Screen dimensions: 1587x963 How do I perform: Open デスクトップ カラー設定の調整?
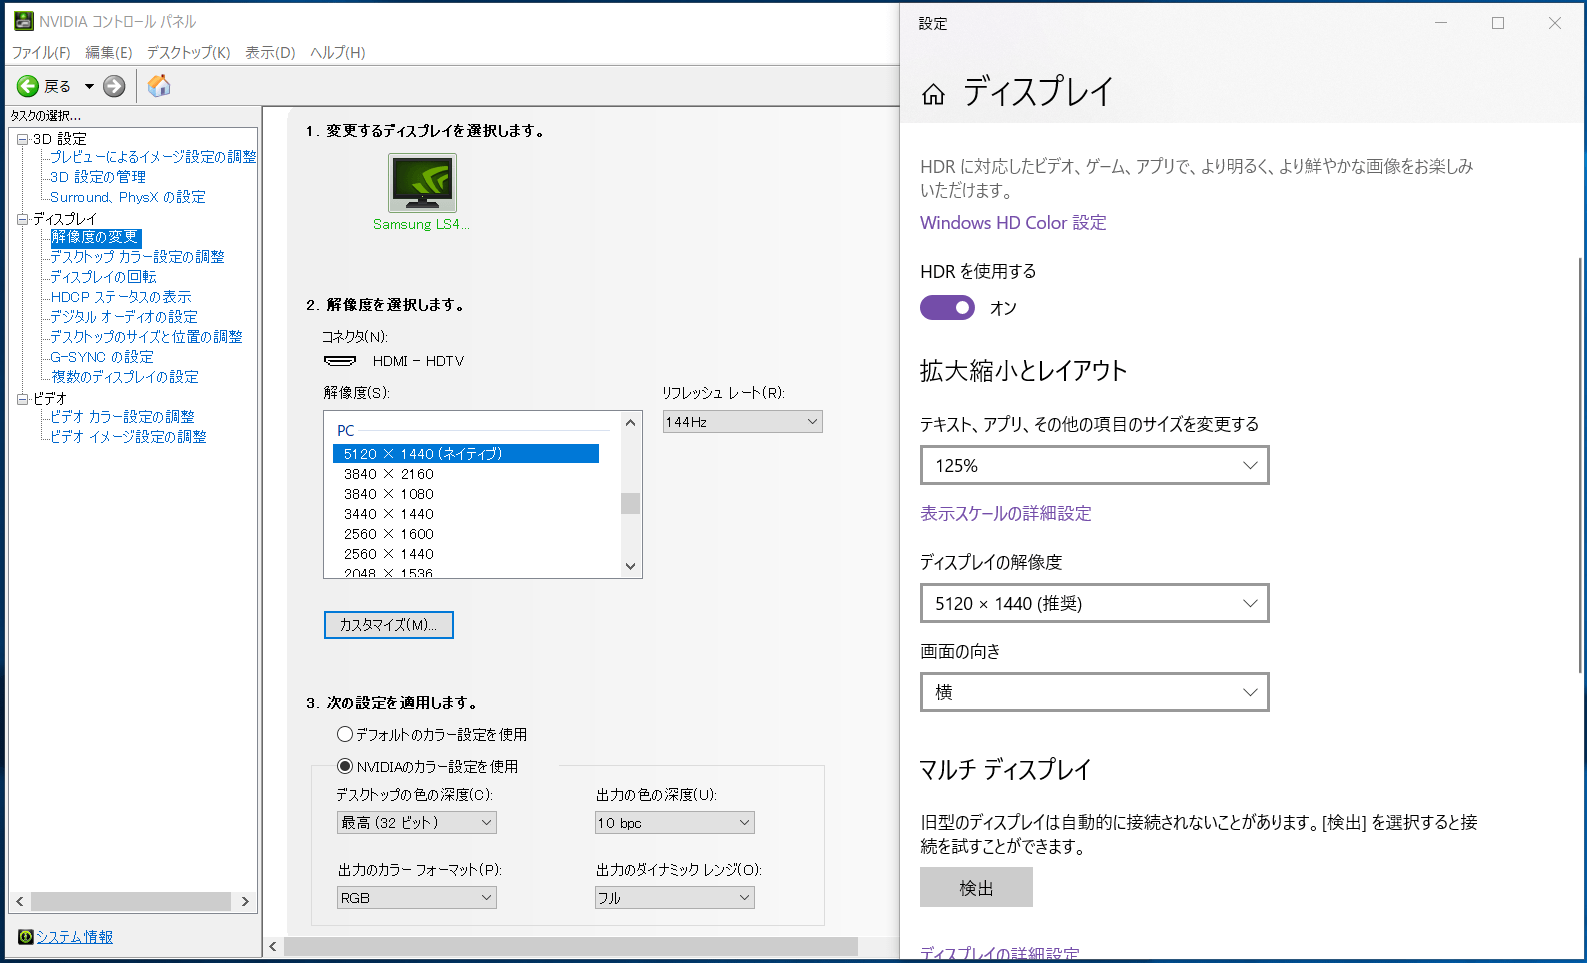click(x=137, y=257)
